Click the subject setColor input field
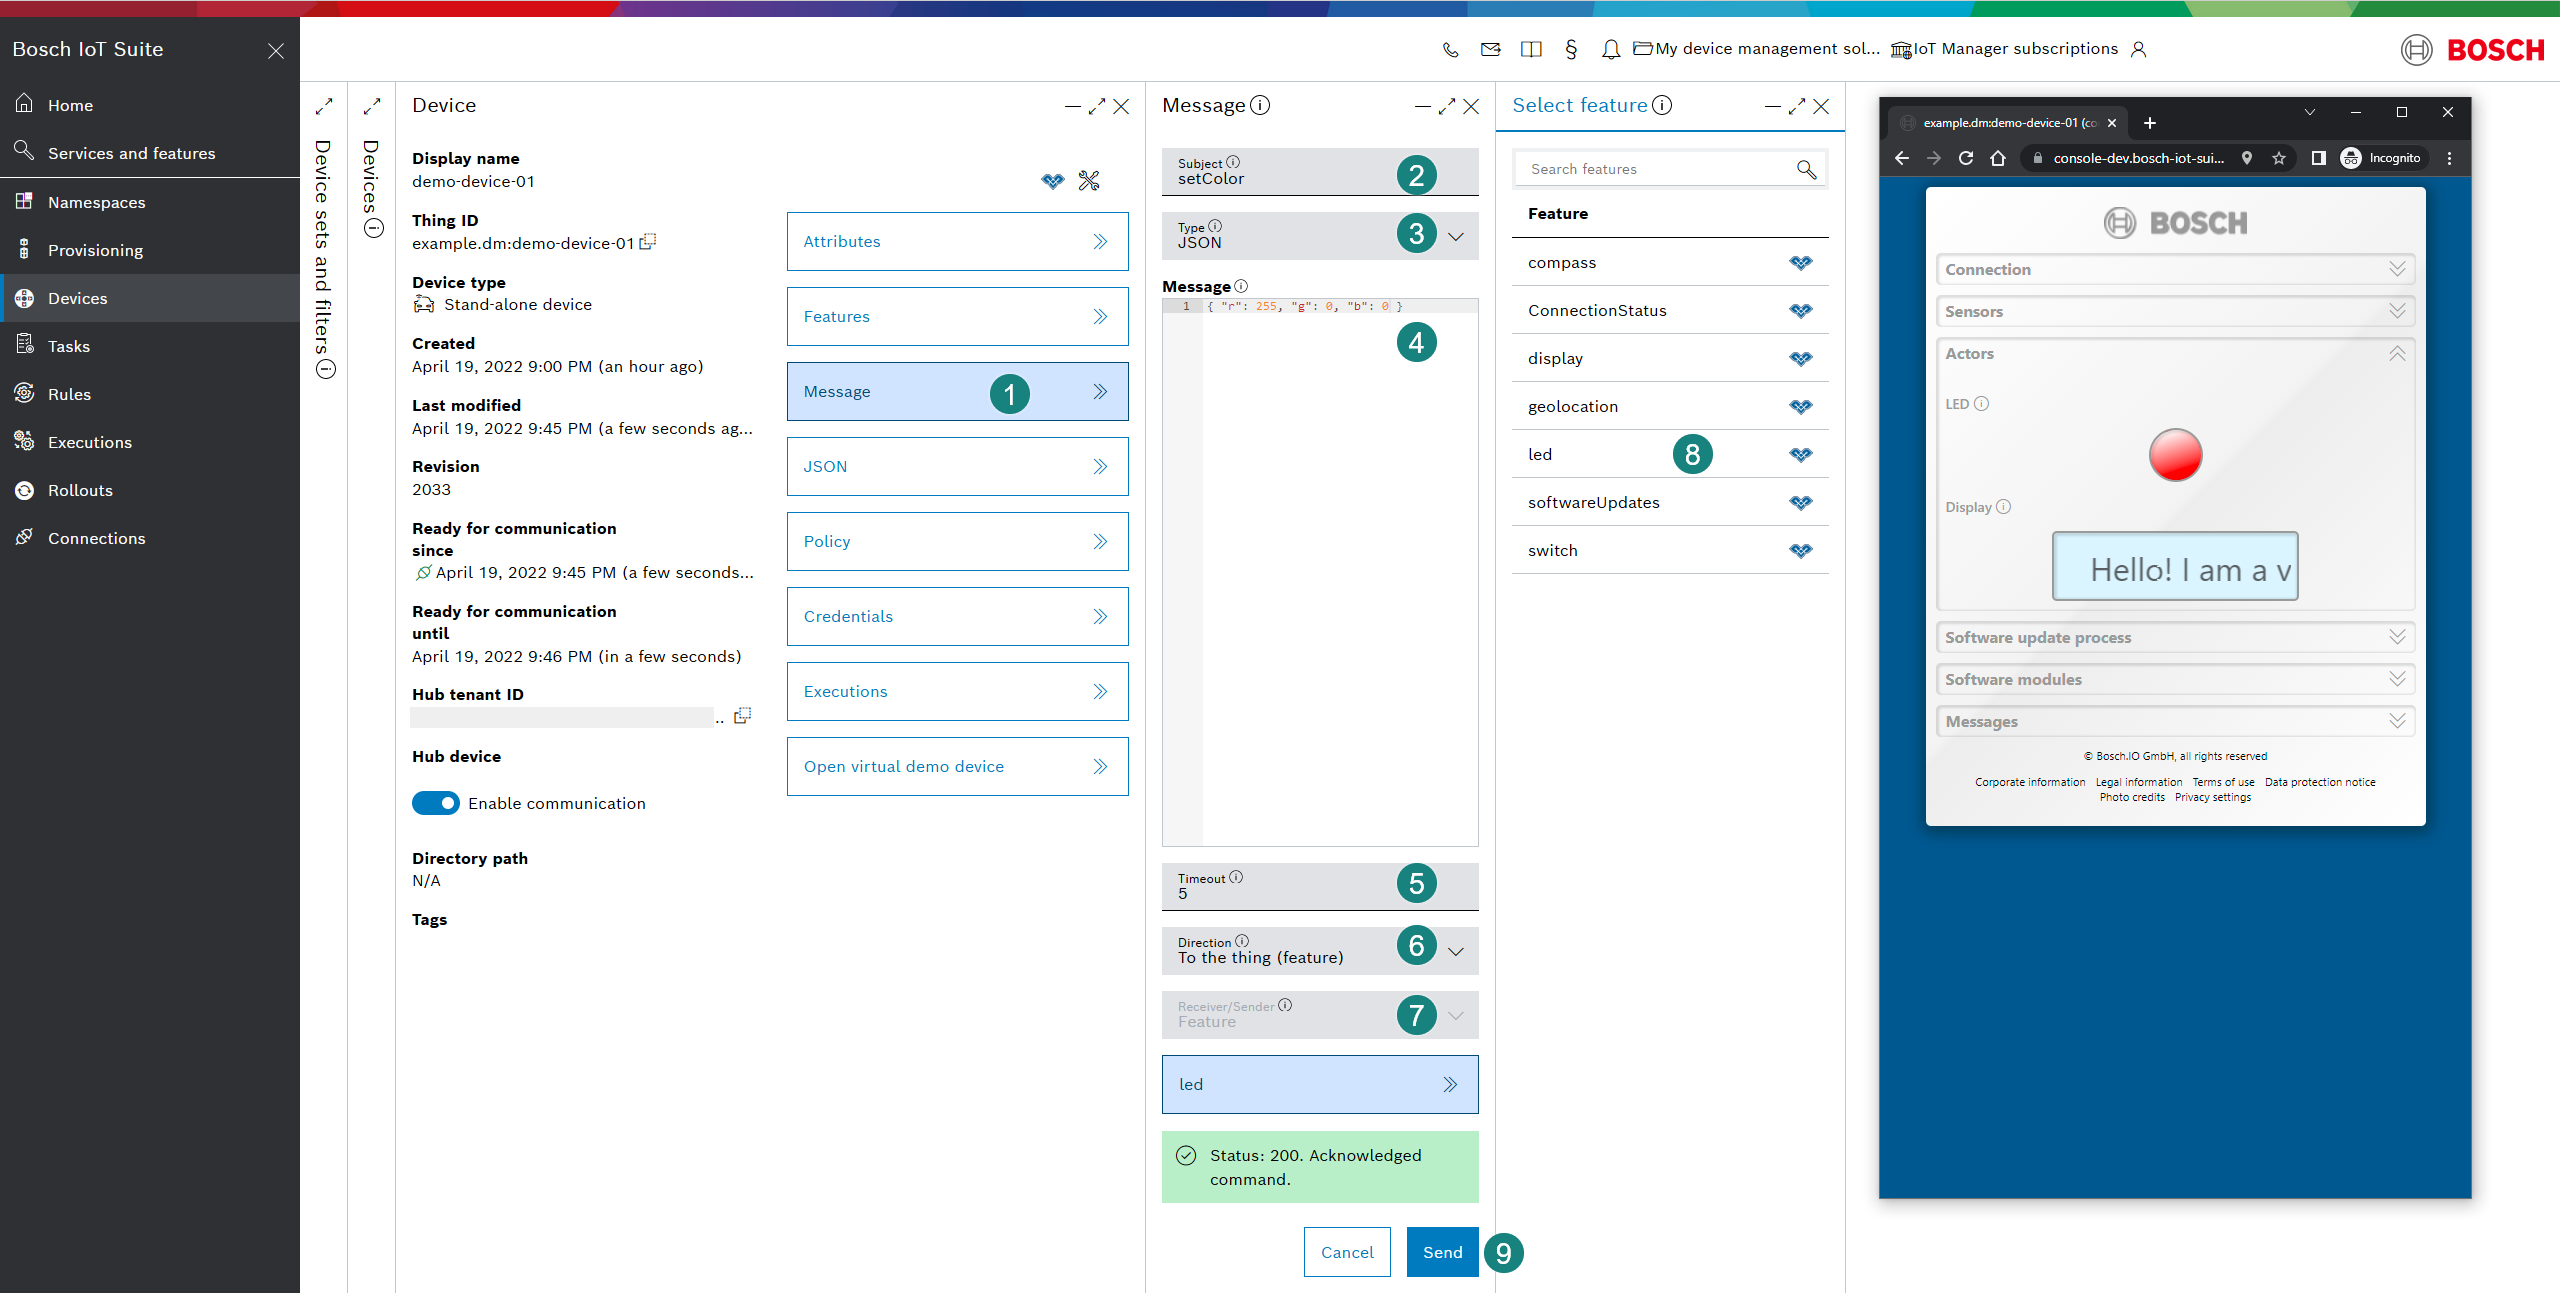The image size is (2560, 1293). (x=1286, y=176)
